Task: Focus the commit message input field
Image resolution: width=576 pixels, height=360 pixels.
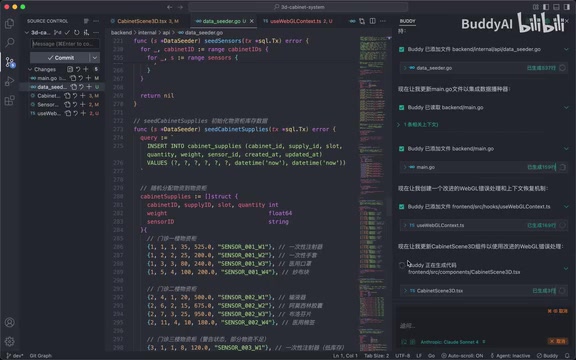Action: point(65,44)
